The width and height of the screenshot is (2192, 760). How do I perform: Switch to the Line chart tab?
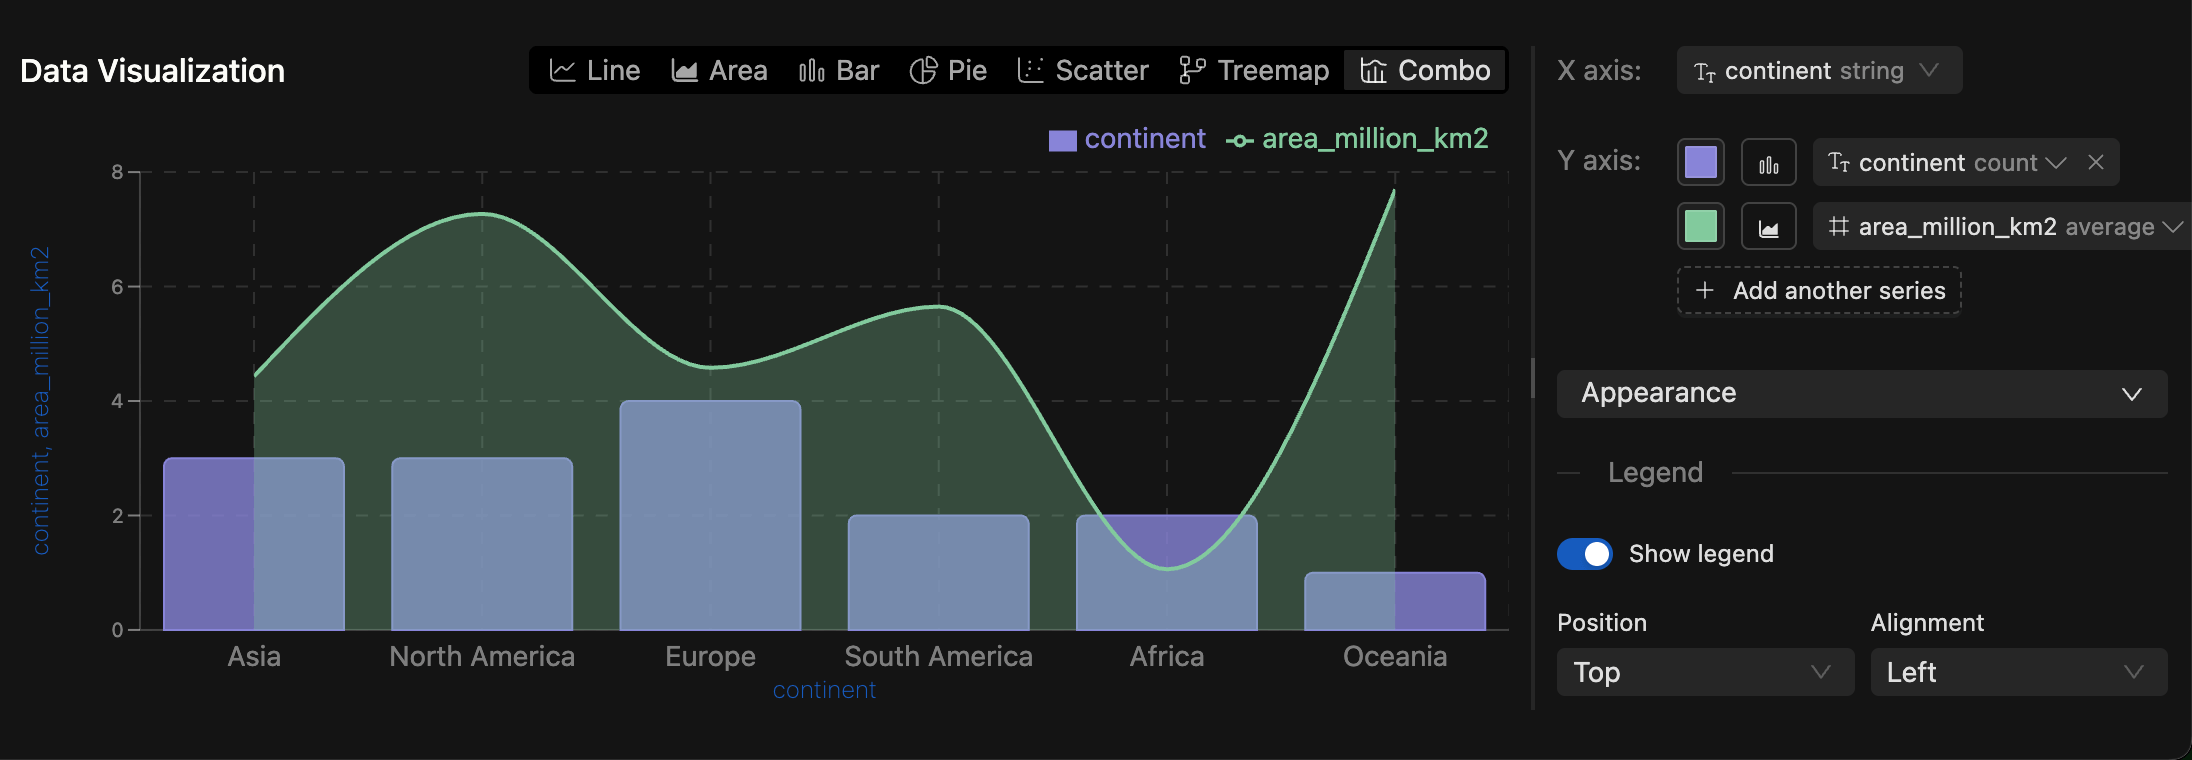[x=595, y=70]
